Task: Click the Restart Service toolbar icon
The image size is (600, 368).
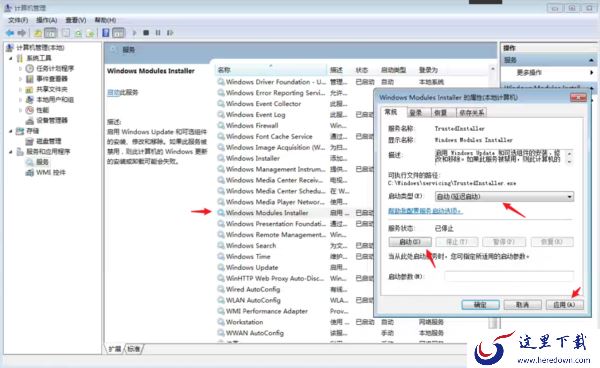Action: [170, 33]
